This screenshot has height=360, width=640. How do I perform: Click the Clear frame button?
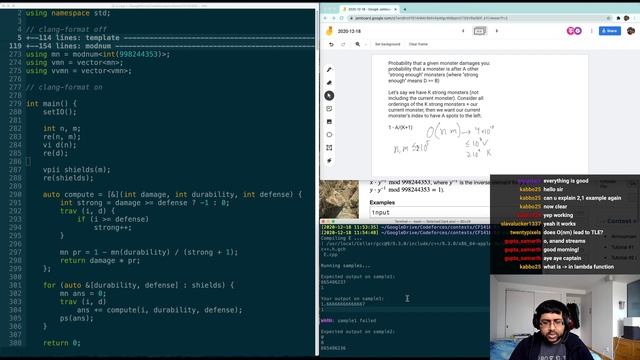(x=418, y=44)
